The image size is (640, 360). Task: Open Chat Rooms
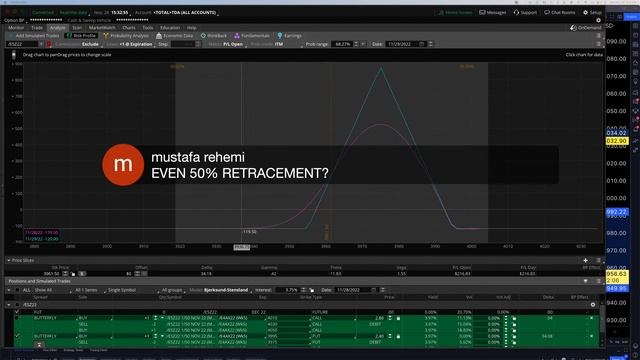coord(559,12)
